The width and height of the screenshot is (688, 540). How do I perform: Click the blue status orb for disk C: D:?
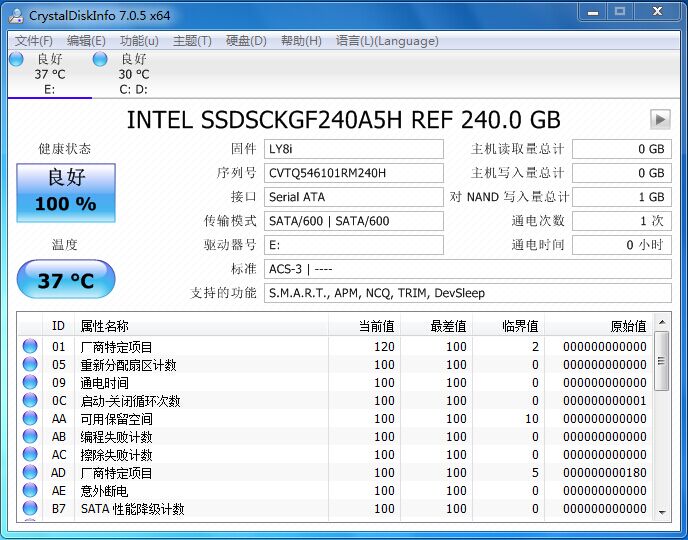pyautogui.click(x=100, y=59)
